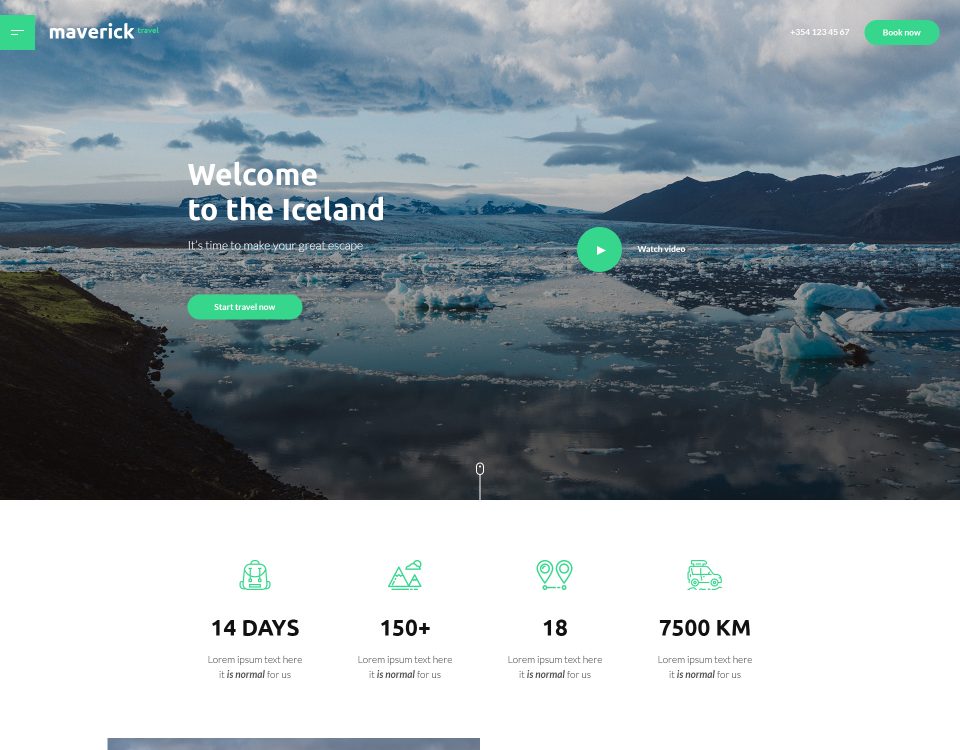Click the maverick travel logo
Viewport: 960px width, 750px height.
(x=103, y=31)
